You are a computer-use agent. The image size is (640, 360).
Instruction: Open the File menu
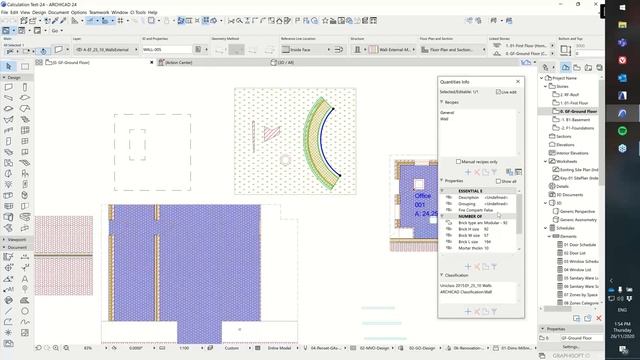[x=4, y=13]
